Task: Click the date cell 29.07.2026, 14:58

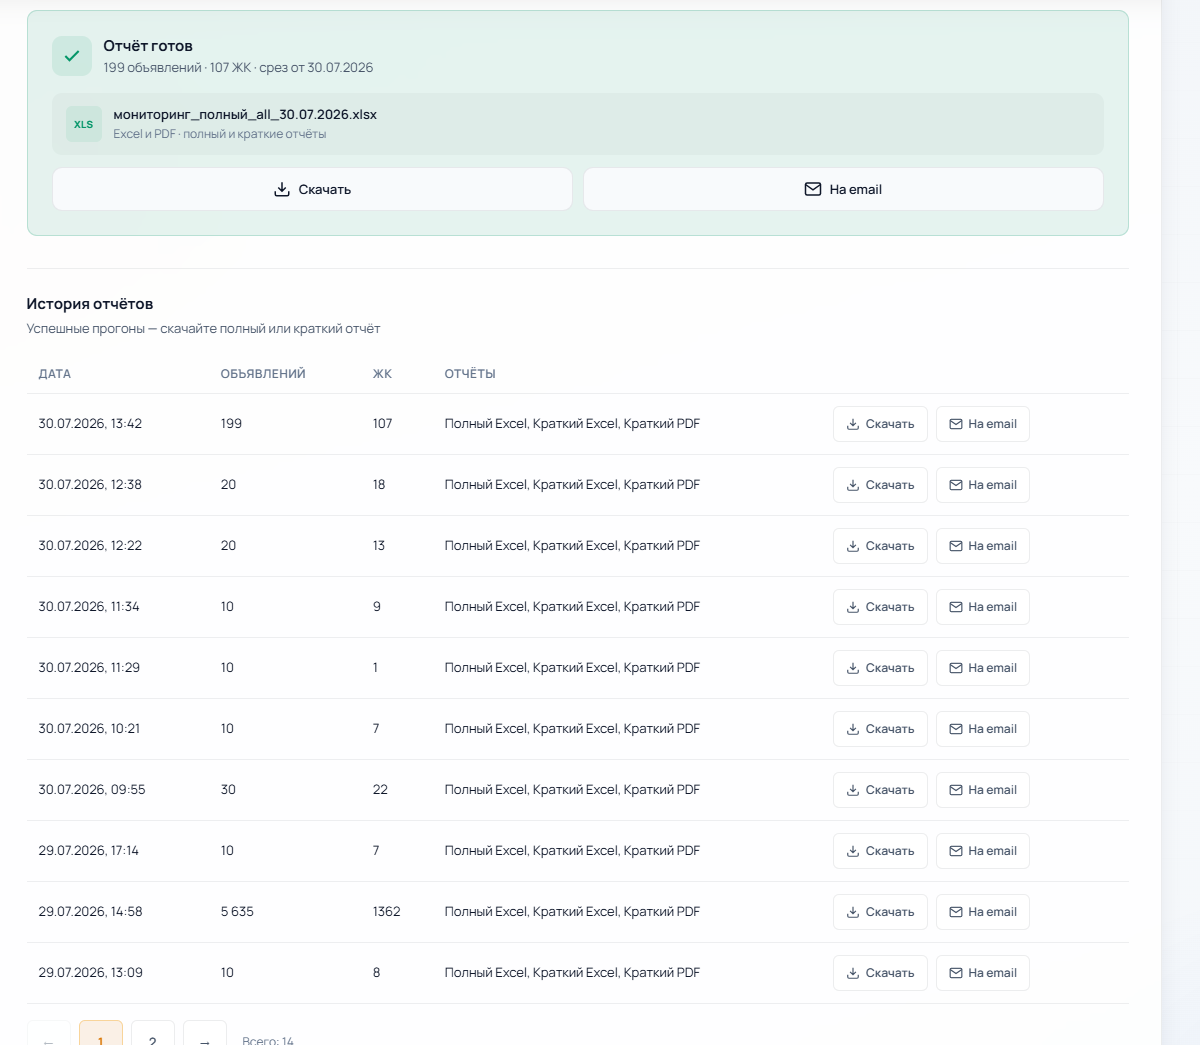Action: [90, 912]
